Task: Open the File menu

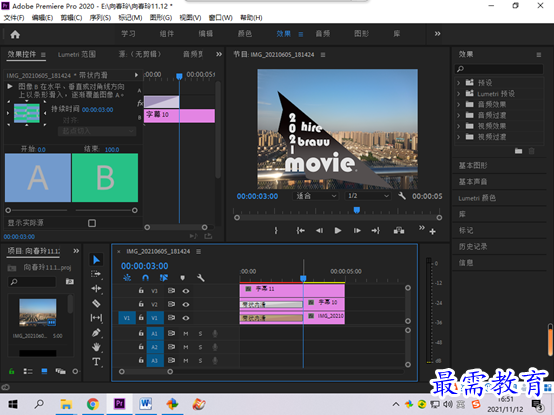Action: coord(14,18)
